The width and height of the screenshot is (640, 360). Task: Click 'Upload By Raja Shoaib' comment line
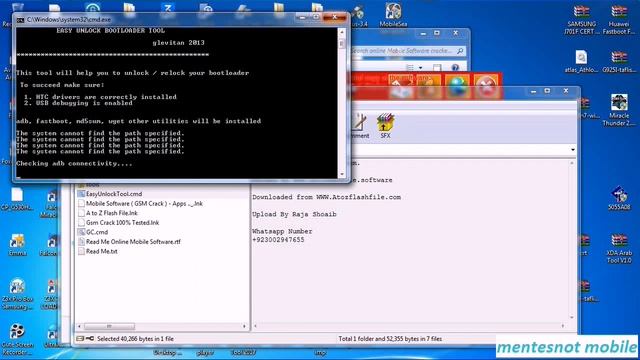(x=294, y=214)
